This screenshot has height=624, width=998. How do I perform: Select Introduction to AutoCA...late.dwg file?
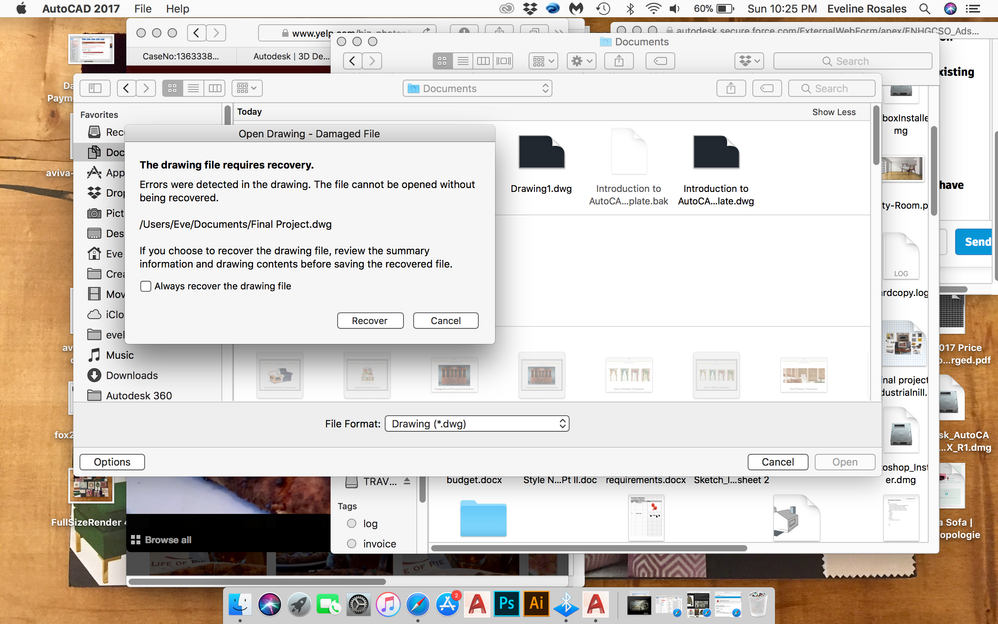pyautogui.click(x=716, y=170)
